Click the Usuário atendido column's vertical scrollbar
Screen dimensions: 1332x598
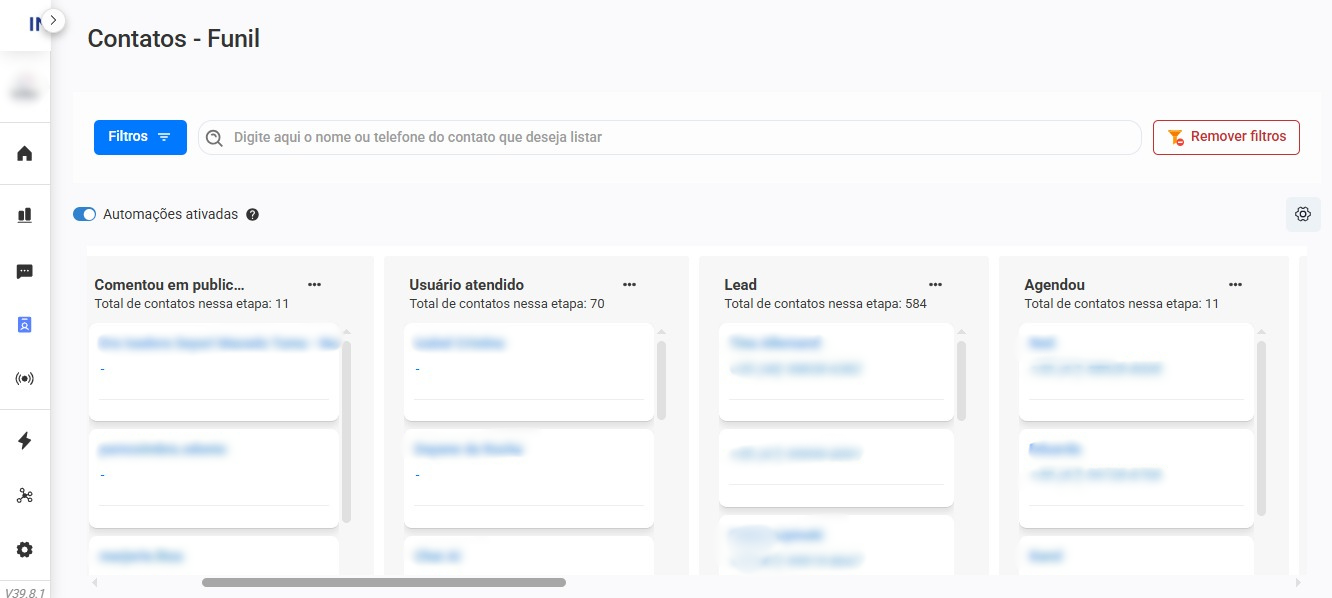point(661,381)
